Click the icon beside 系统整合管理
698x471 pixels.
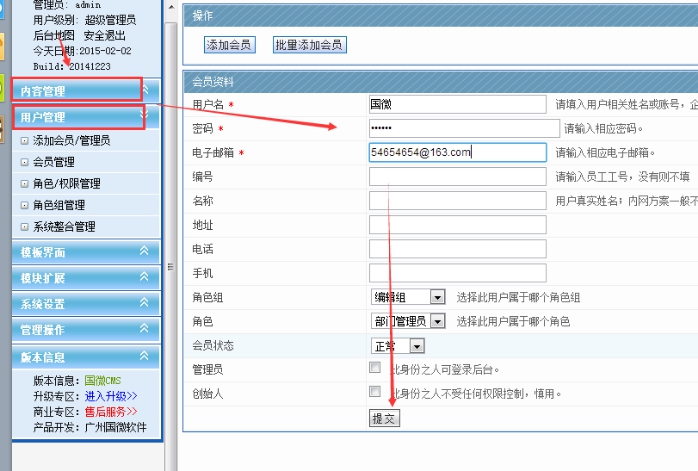[x=25, y=227]
